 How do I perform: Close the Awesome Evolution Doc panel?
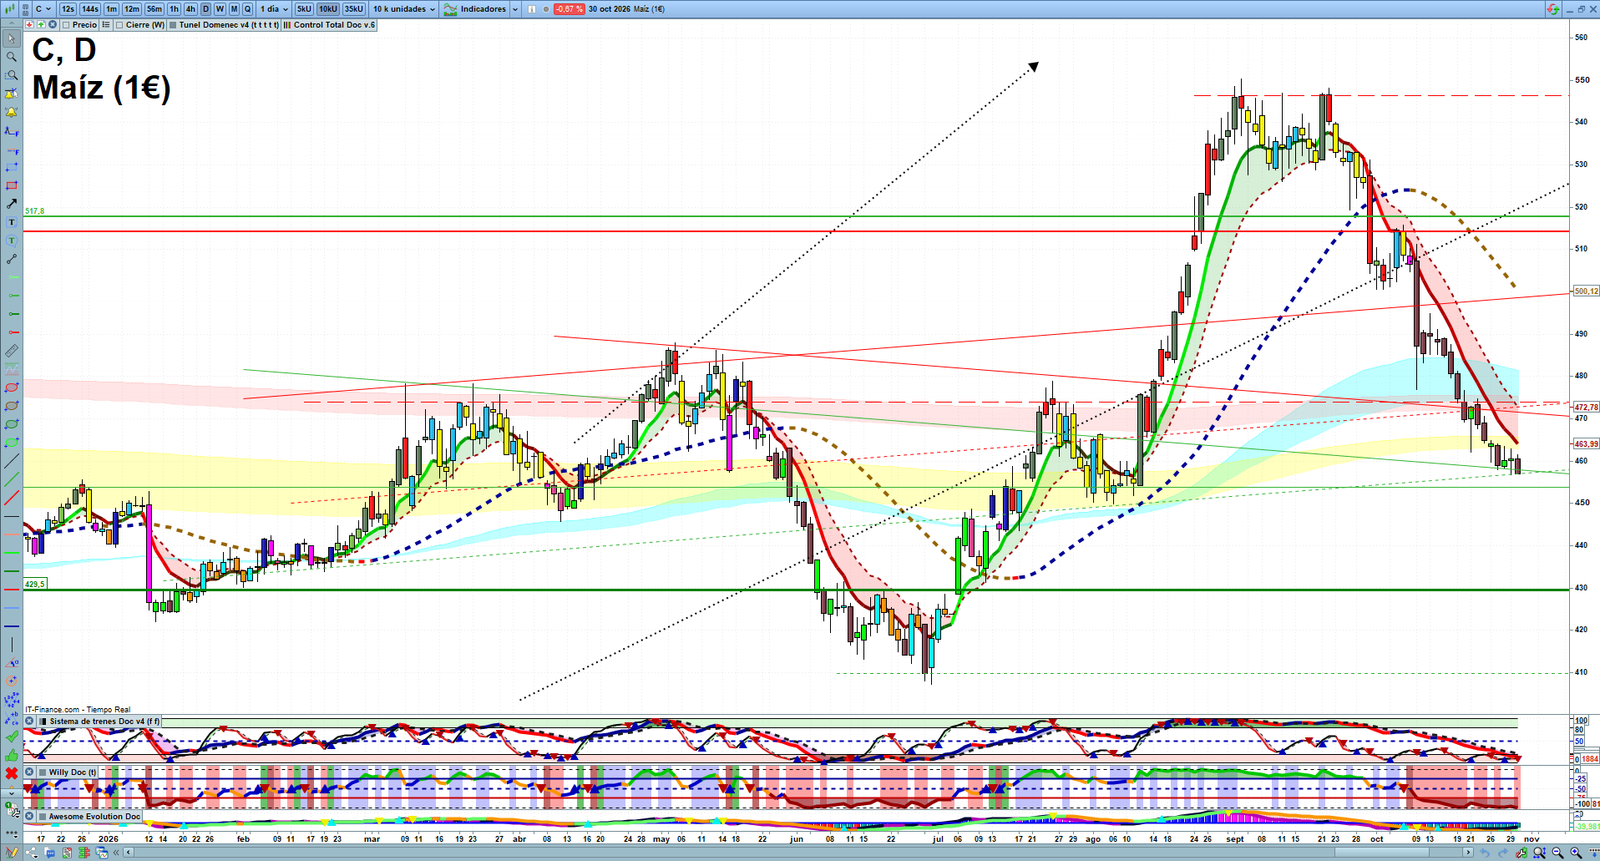[29, 816]
